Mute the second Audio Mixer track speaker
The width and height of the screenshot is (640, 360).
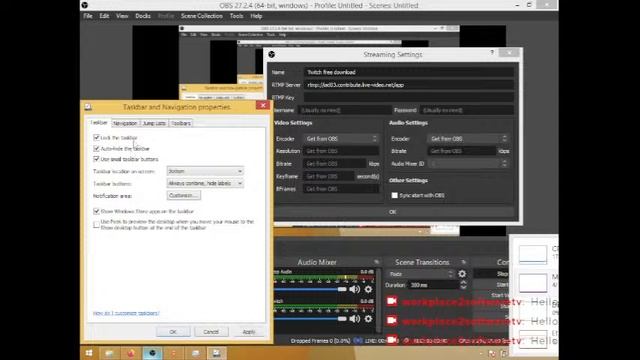[x=354, y=319]
